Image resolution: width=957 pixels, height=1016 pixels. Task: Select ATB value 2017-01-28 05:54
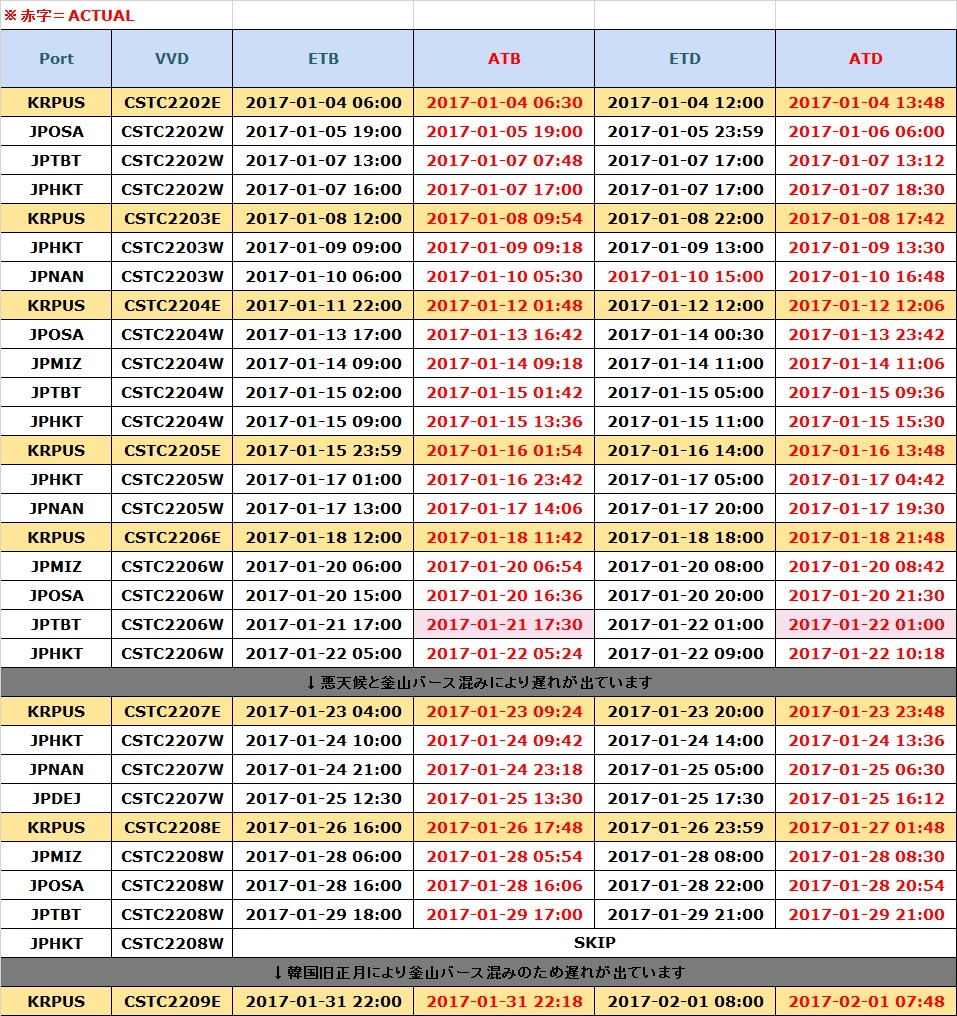click(x=504, y=857)
